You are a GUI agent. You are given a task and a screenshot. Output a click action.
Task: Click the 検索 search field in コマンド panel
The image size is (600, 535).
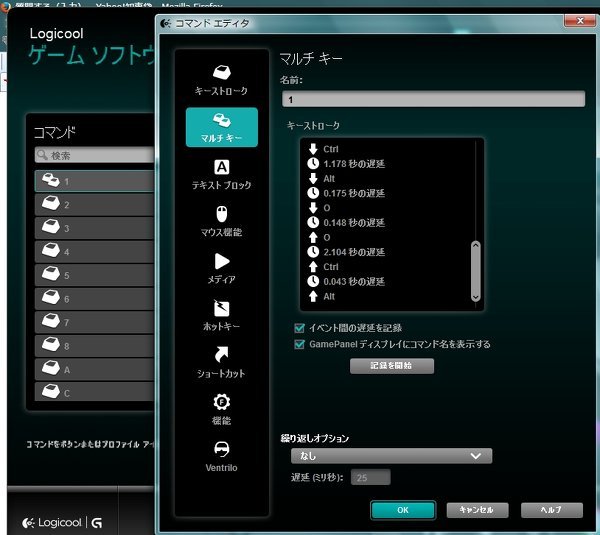(95, 155)
